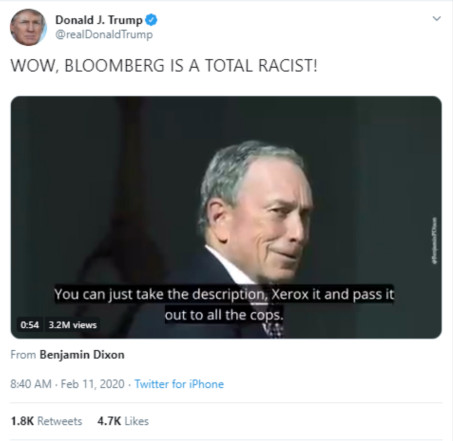Open Donald J. Trump's profile avatar

28,27
